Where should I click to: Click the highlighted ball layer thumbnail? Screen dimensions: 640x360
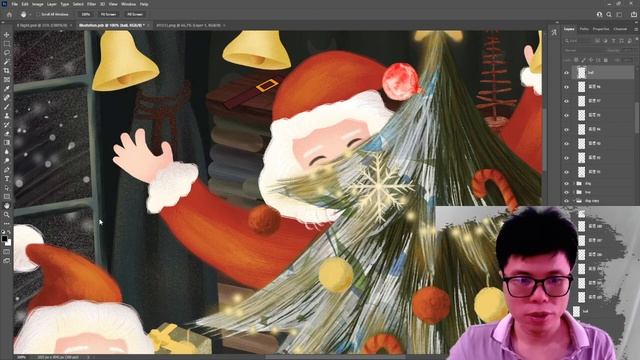pos(581,73)
